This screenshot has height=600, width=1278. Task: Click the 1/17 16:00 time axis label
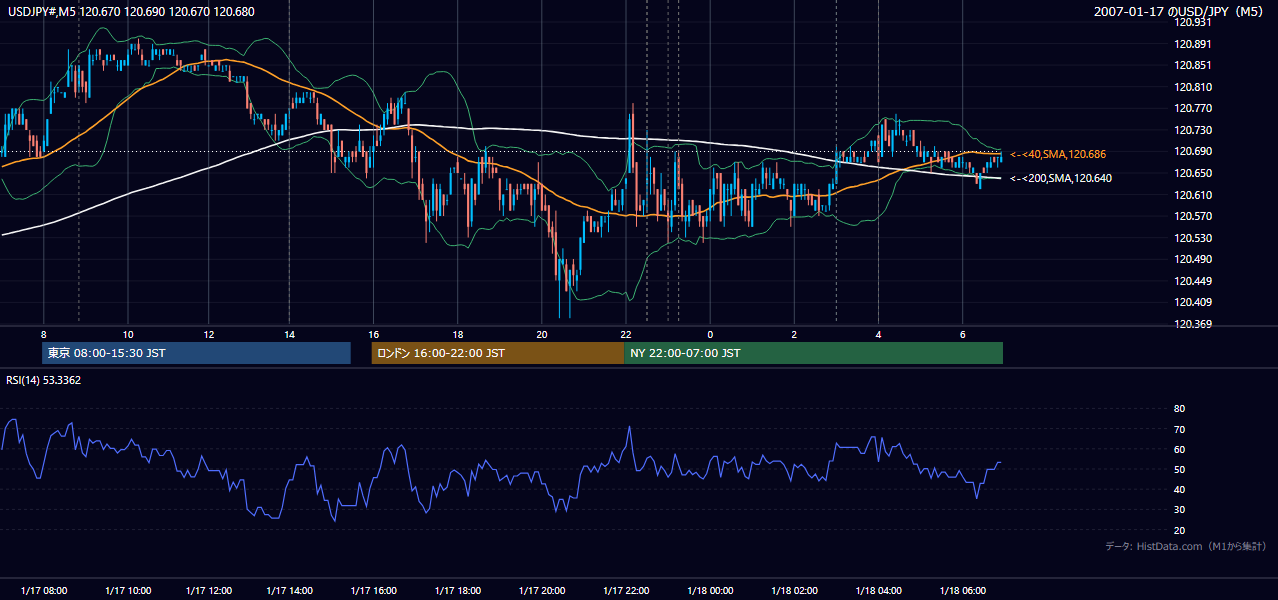376,591
